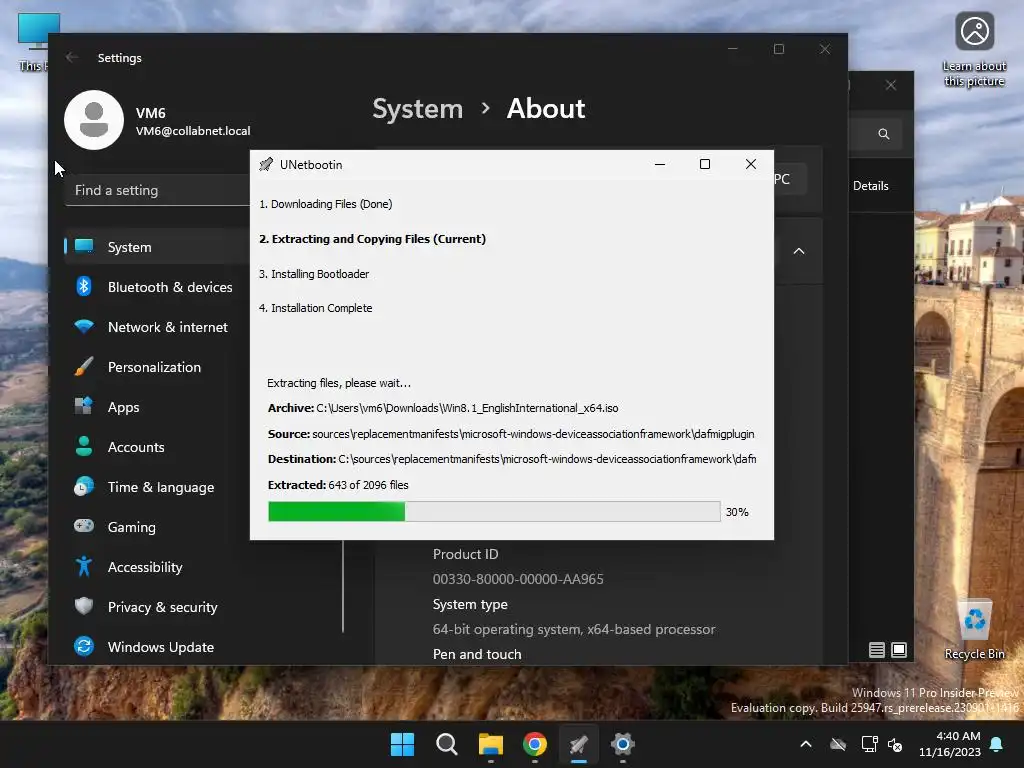Open the notifications bell icon

pos(997,744)
